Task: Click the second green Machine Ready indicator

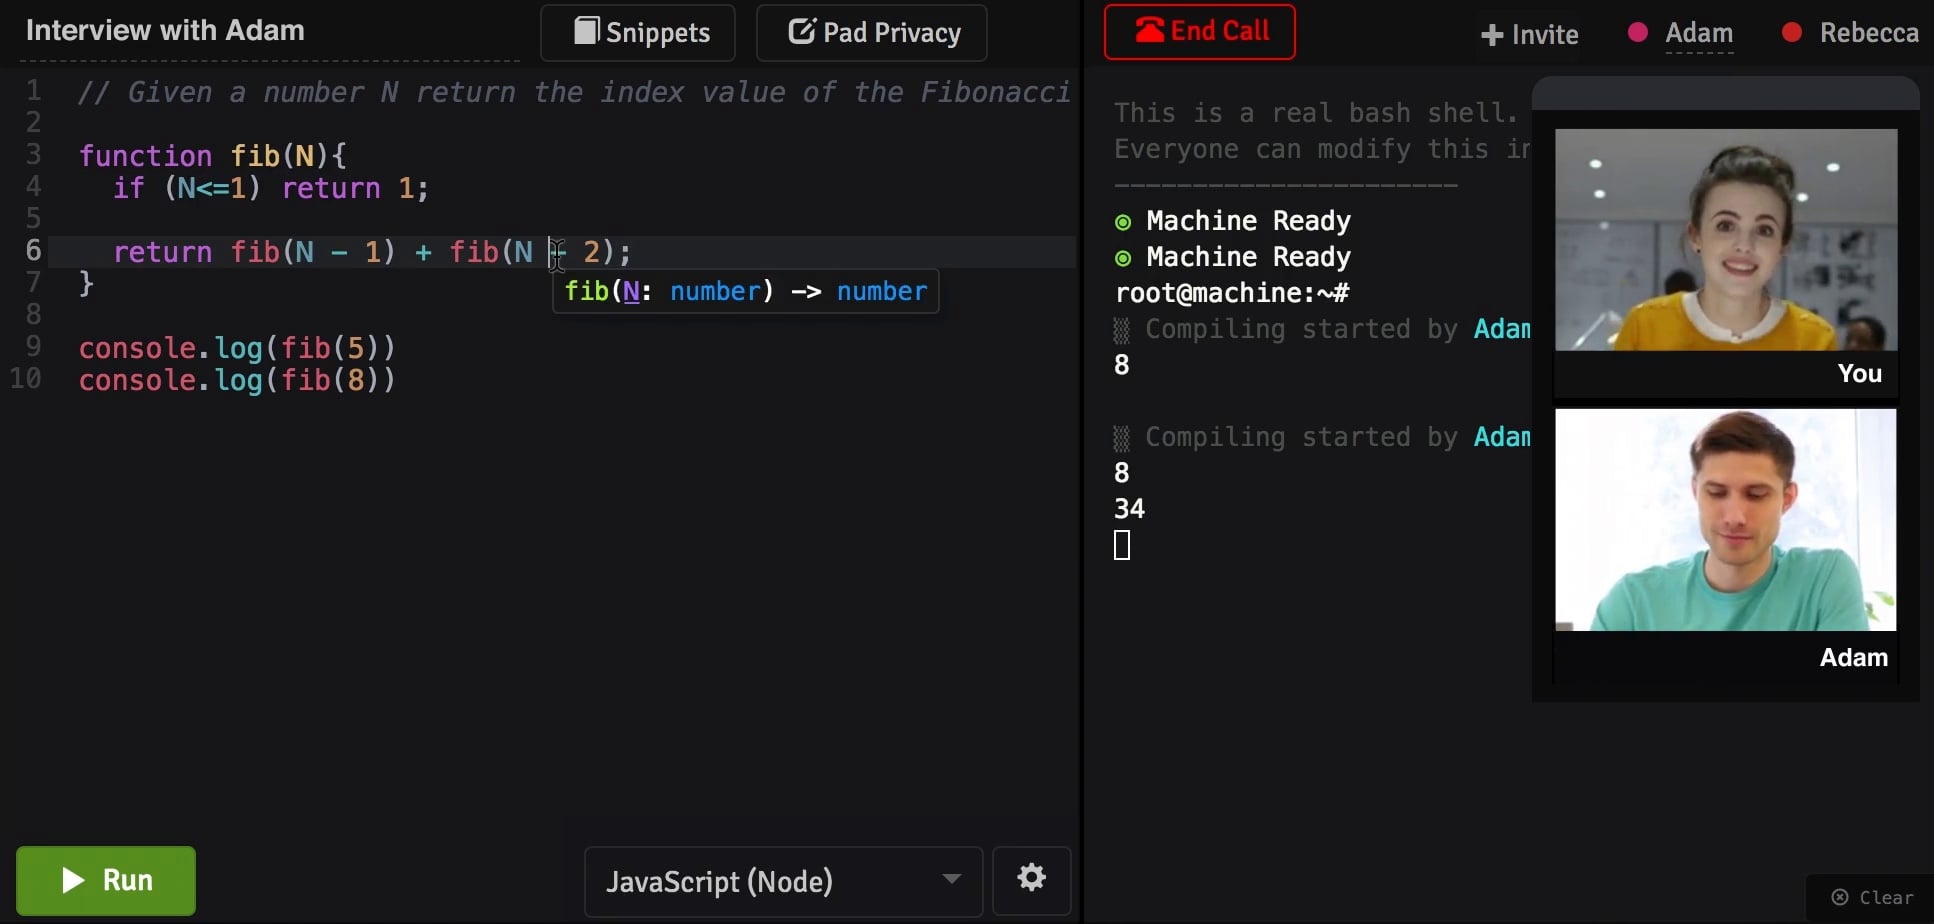Action: [x=1123, y=258]
